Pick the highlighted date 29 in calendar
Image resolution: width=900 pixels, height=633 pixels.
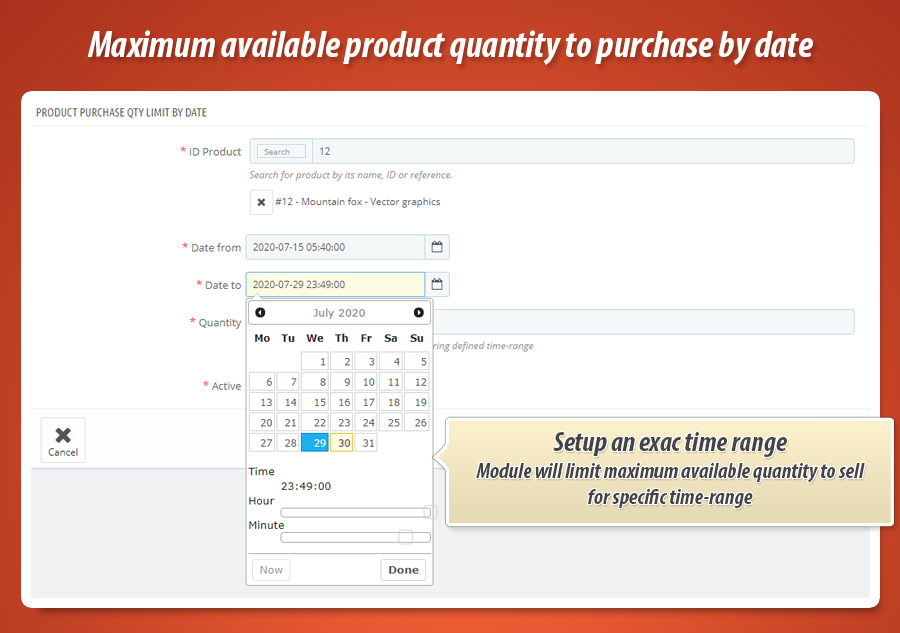tap(315, 443)
